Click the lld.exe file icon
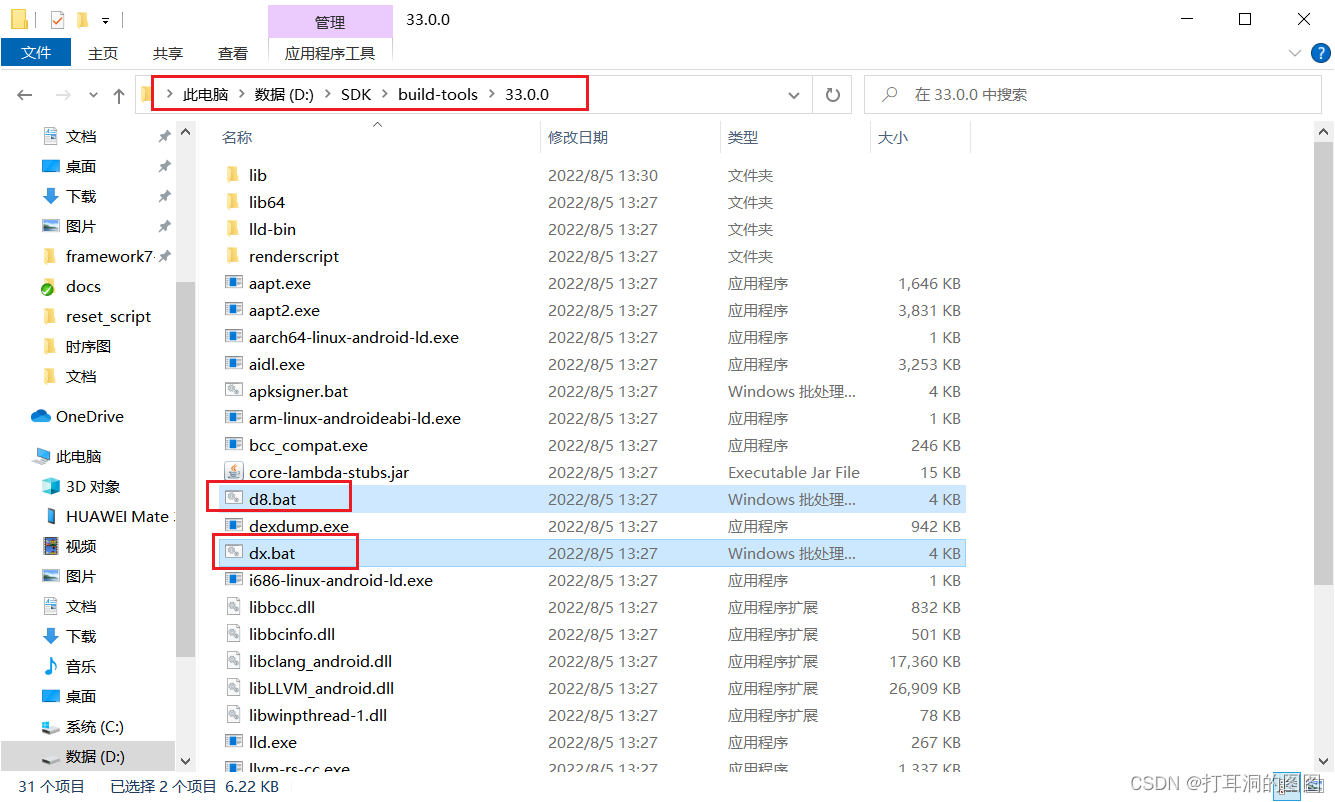Image resolution: width=1335 pixels, height=802 pixels. click(233, 742)
